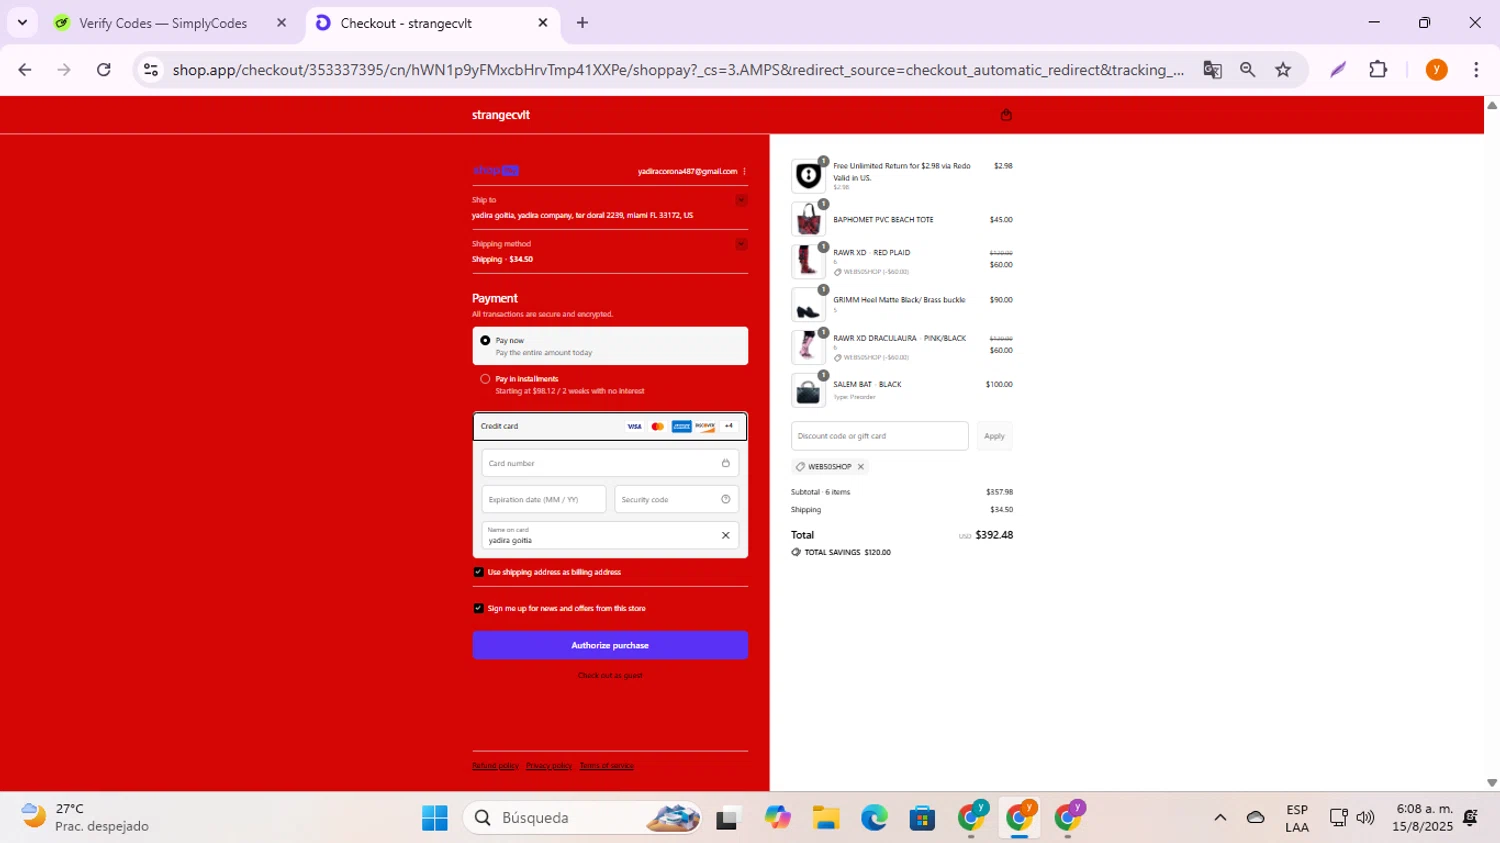Open the Refund policy link
Image resolution: width=1500 pixels, height=843 pixels.
pyautogui.click(x=495, y=766)
